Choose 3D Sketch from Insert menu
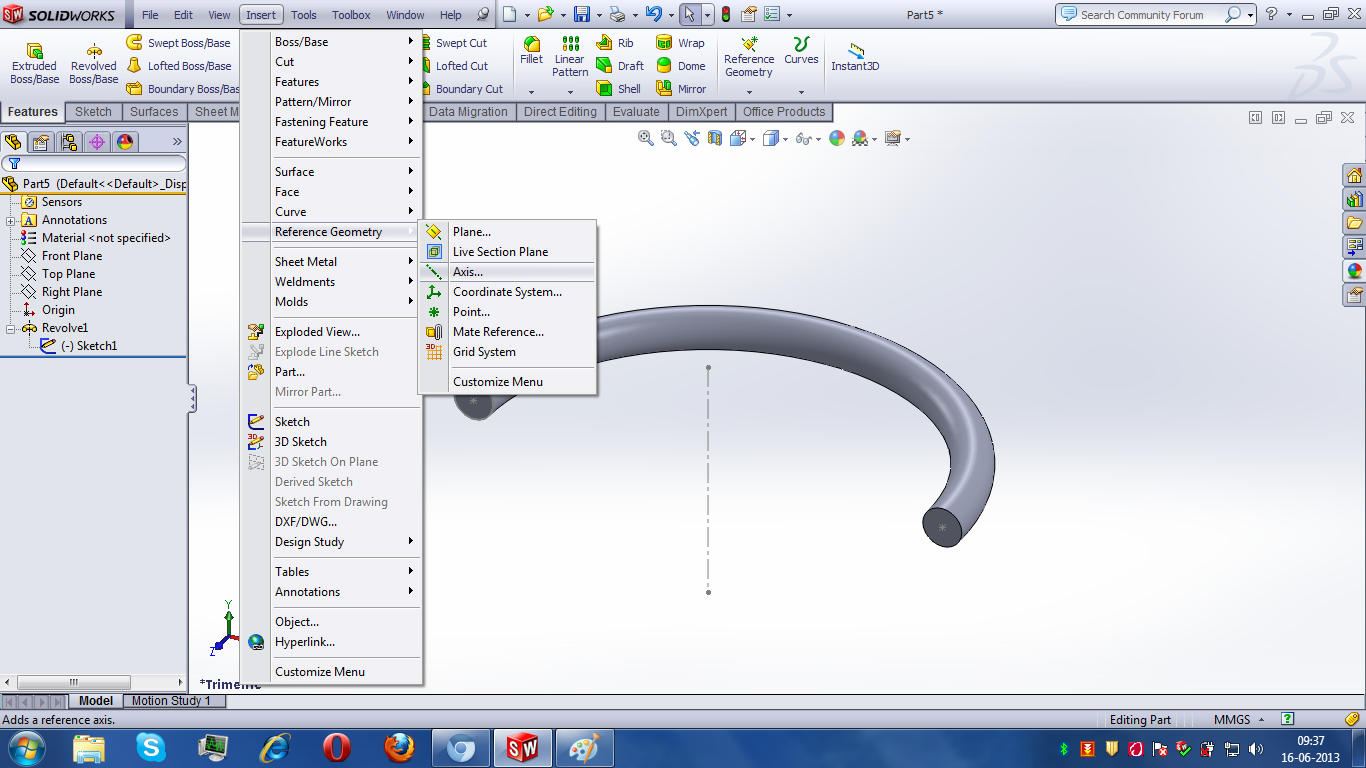Viewport: 1366px width, 768px height. (332, 442)
